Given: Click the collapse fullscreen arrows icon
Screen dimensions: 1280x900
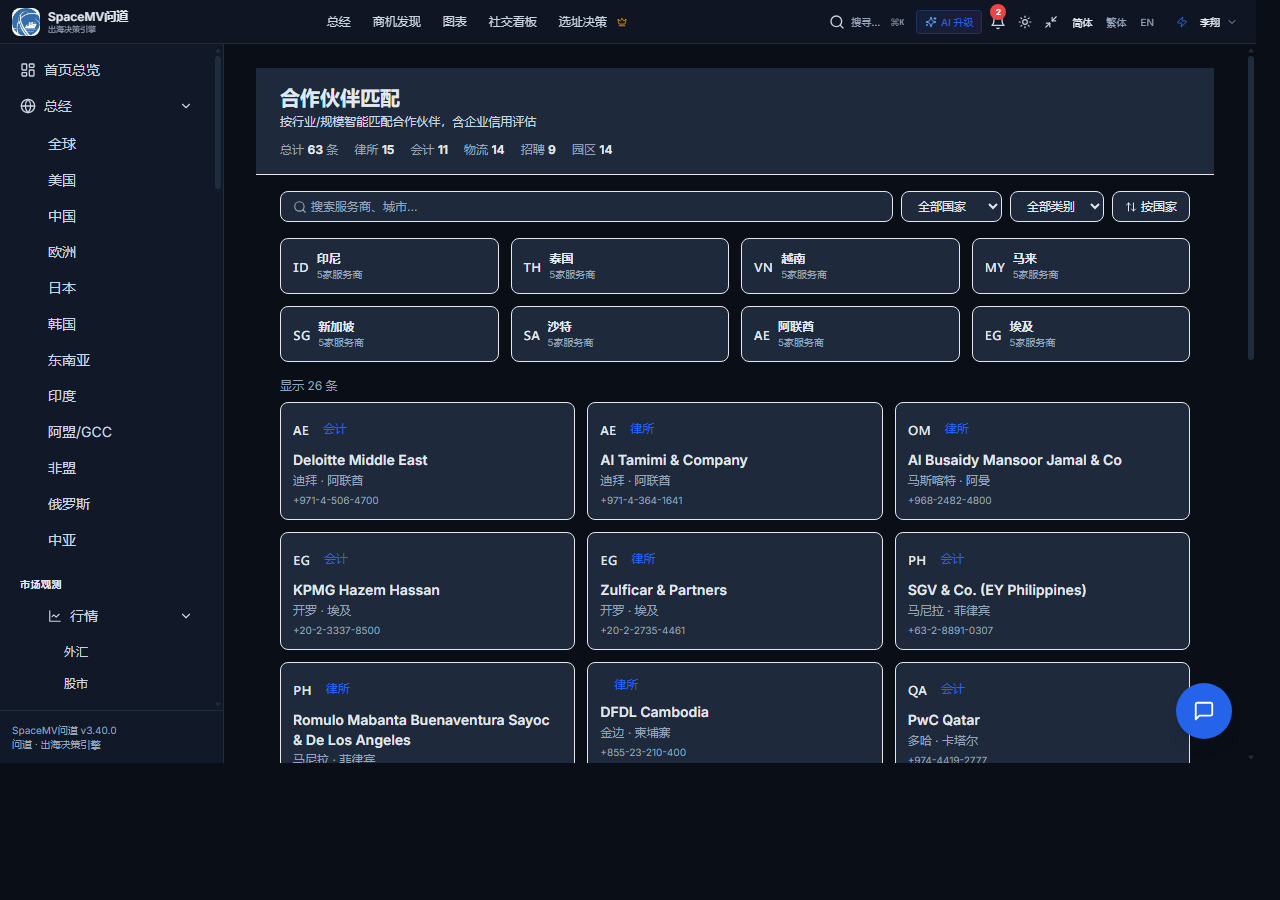Looking at the screenshot, I should [1051, 22].
